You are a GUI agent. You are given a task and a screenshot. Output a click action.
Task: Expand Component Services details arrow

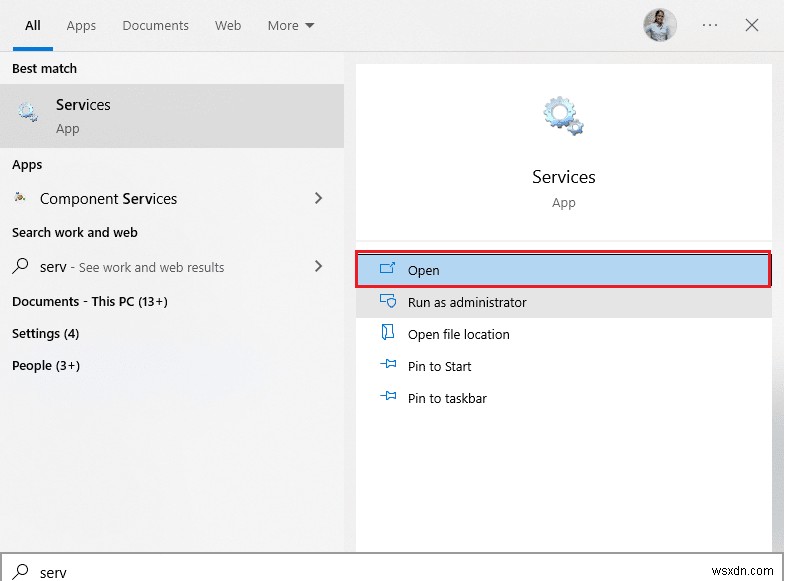(x=319, y=198)
